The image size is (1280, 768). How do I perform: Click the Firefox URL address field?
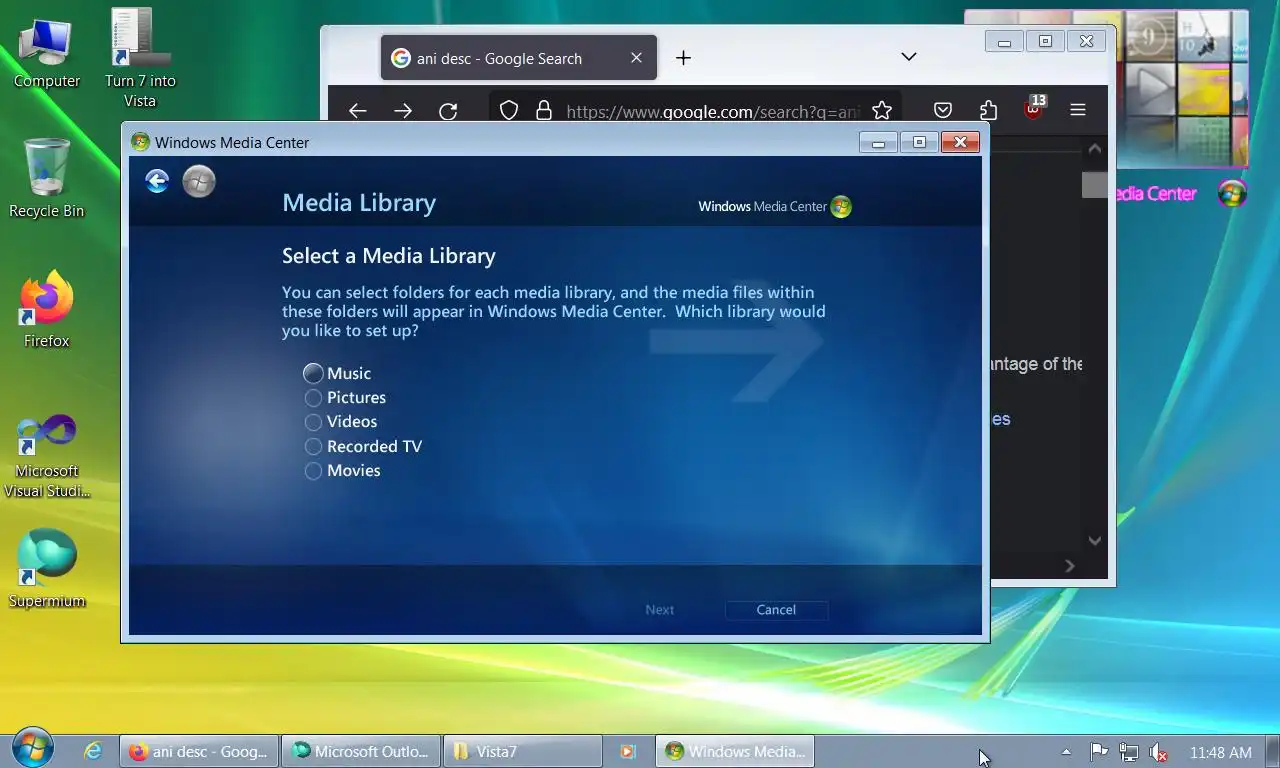coord(713,111)
